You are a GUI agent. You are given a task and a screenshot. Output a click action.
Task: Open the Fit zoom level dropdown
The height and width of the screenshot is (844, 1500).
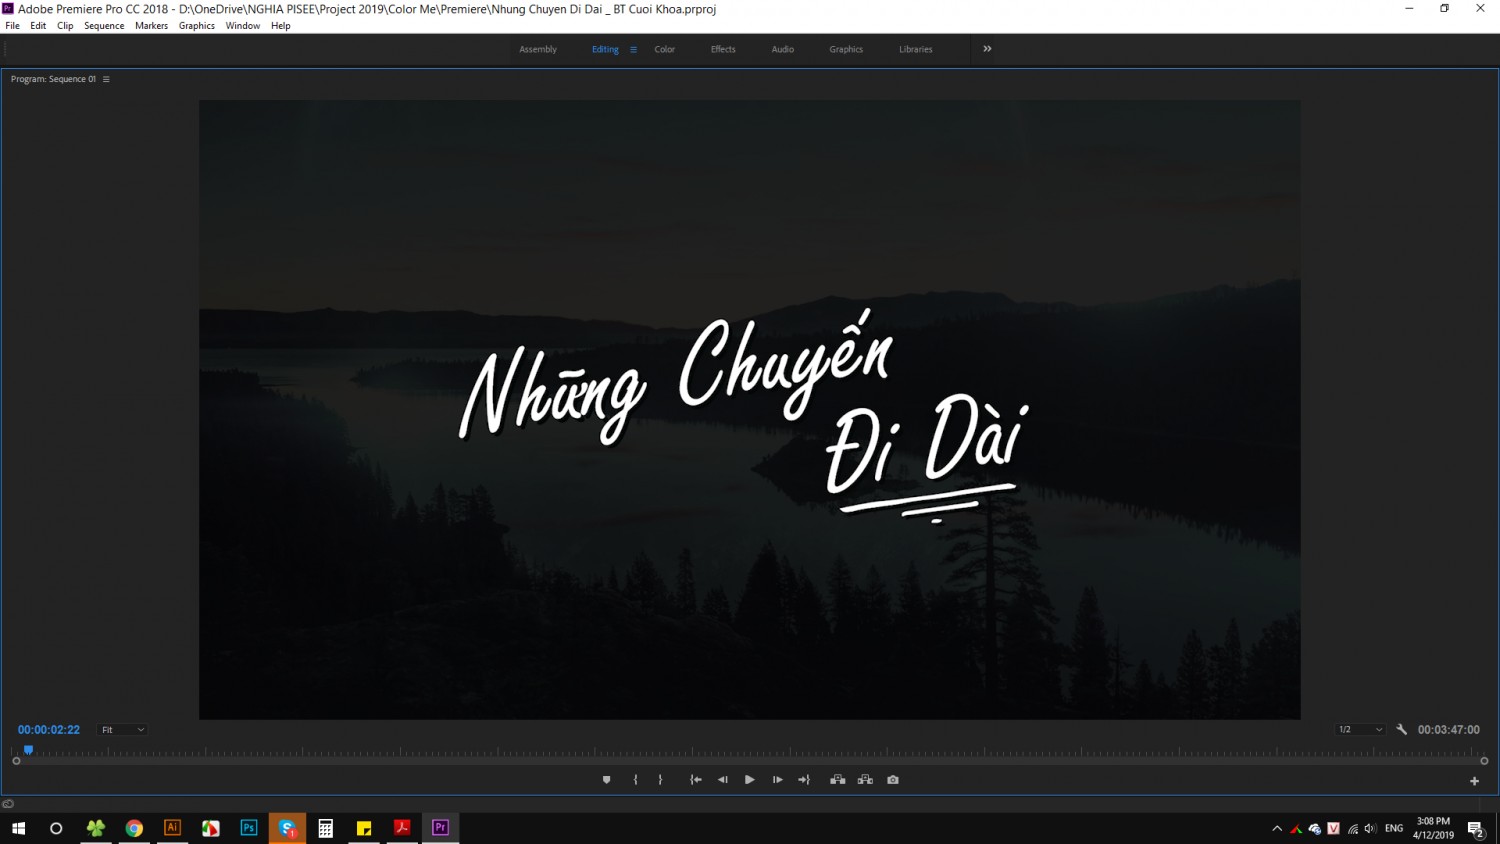click(x=123, y=730)
